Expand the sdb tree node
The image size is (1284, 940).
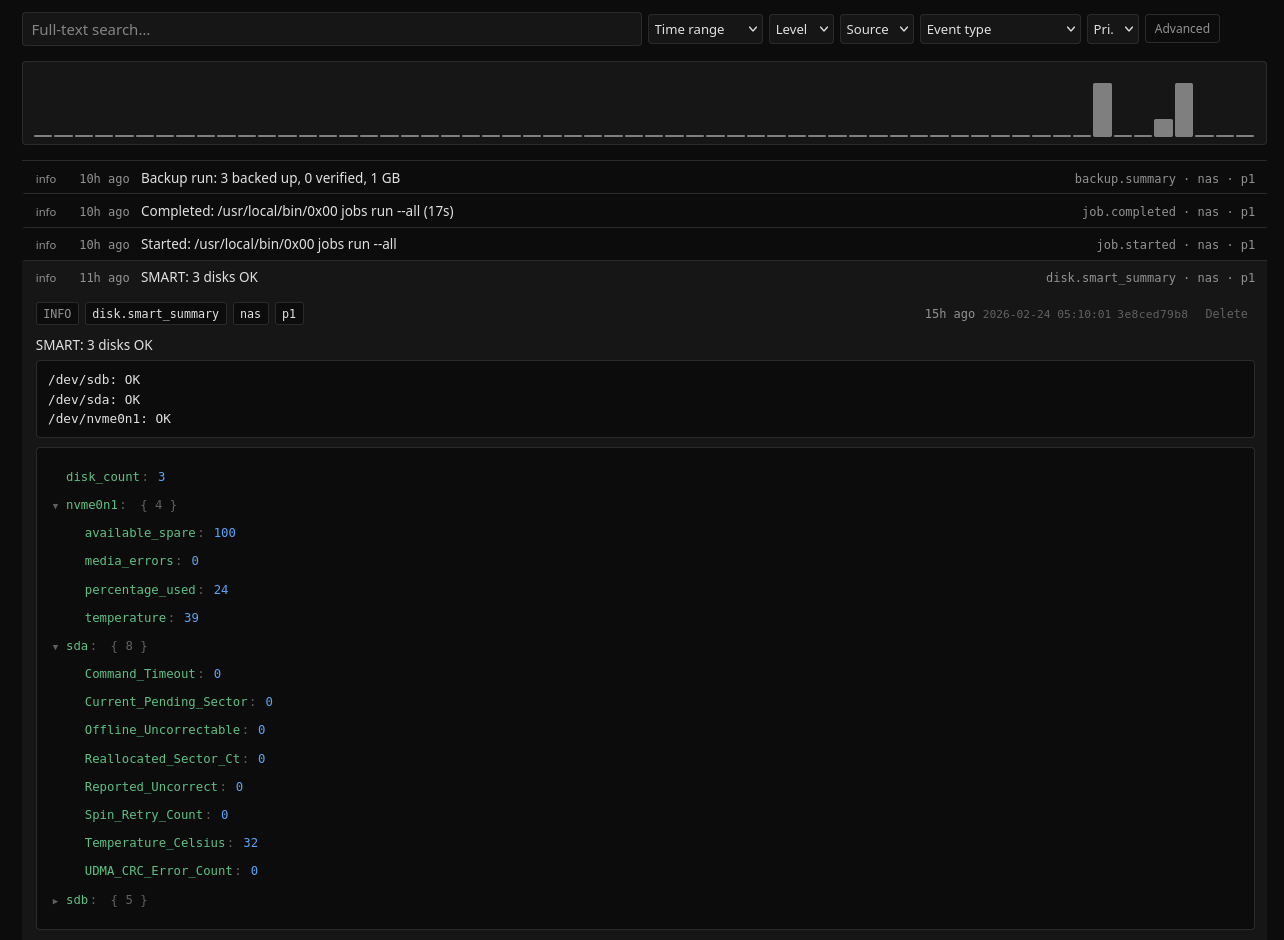coord(56,901)
